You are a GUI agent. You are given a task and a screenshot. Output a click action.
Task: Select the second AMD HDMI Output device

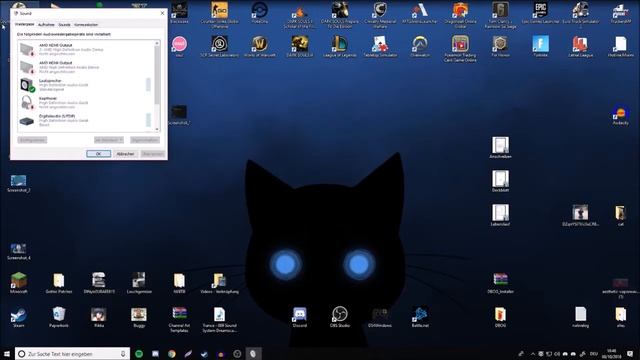click(86, 67)
